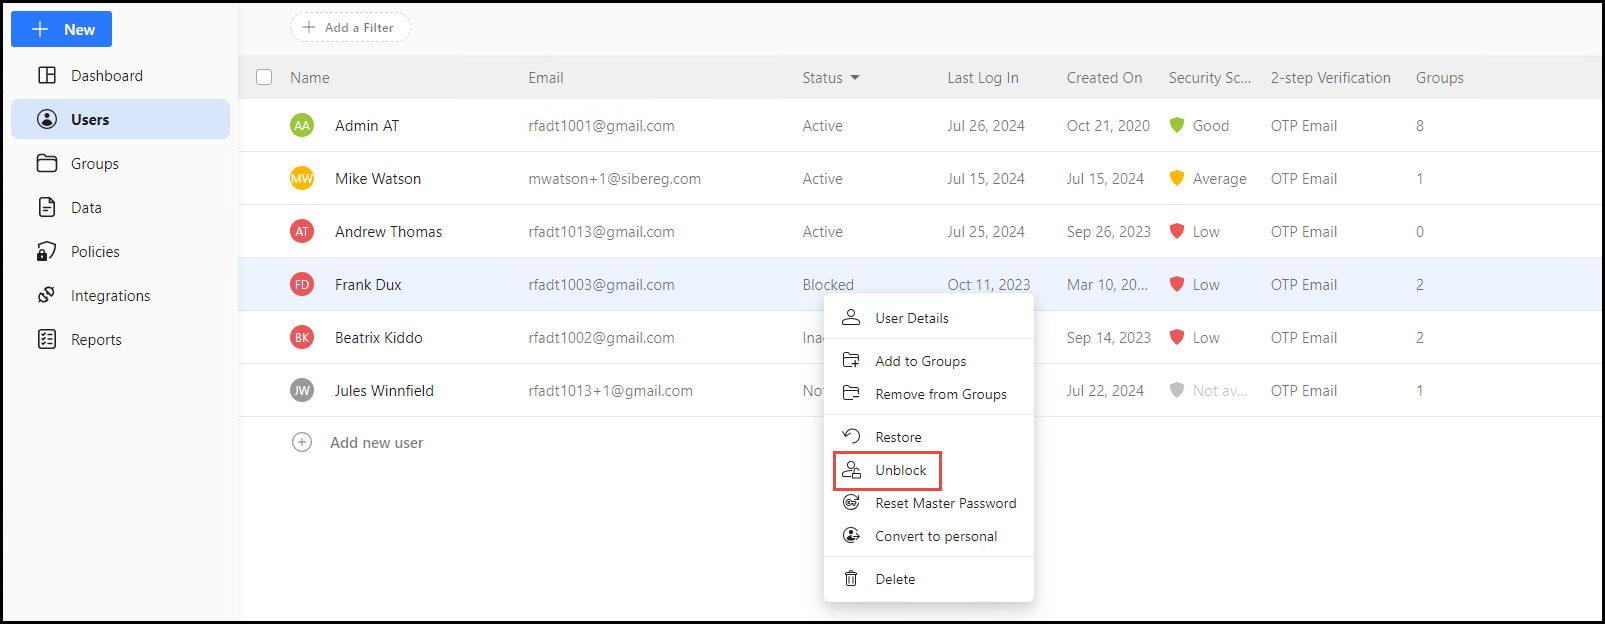Click Mike Watson's MW avatar
The height and width of the screenshot is (624, 1605).
pos(302,179)
